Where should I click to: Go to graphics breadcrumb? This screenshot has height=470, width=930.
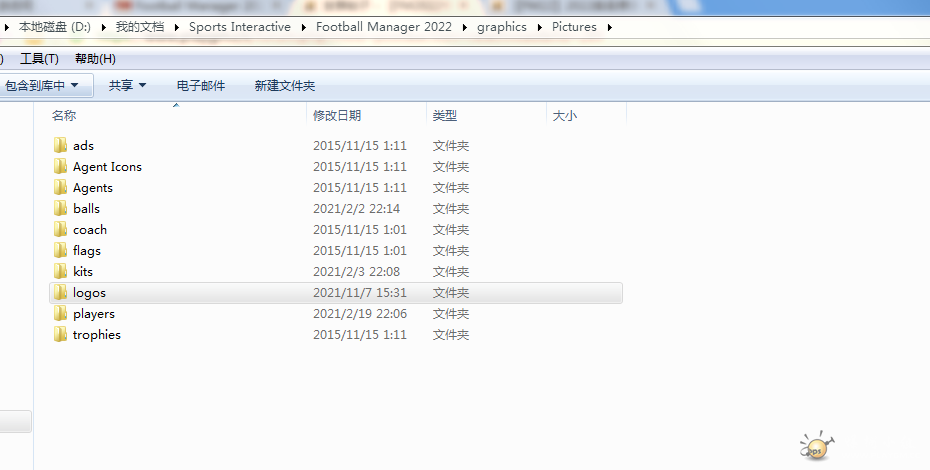coord(502,27)
